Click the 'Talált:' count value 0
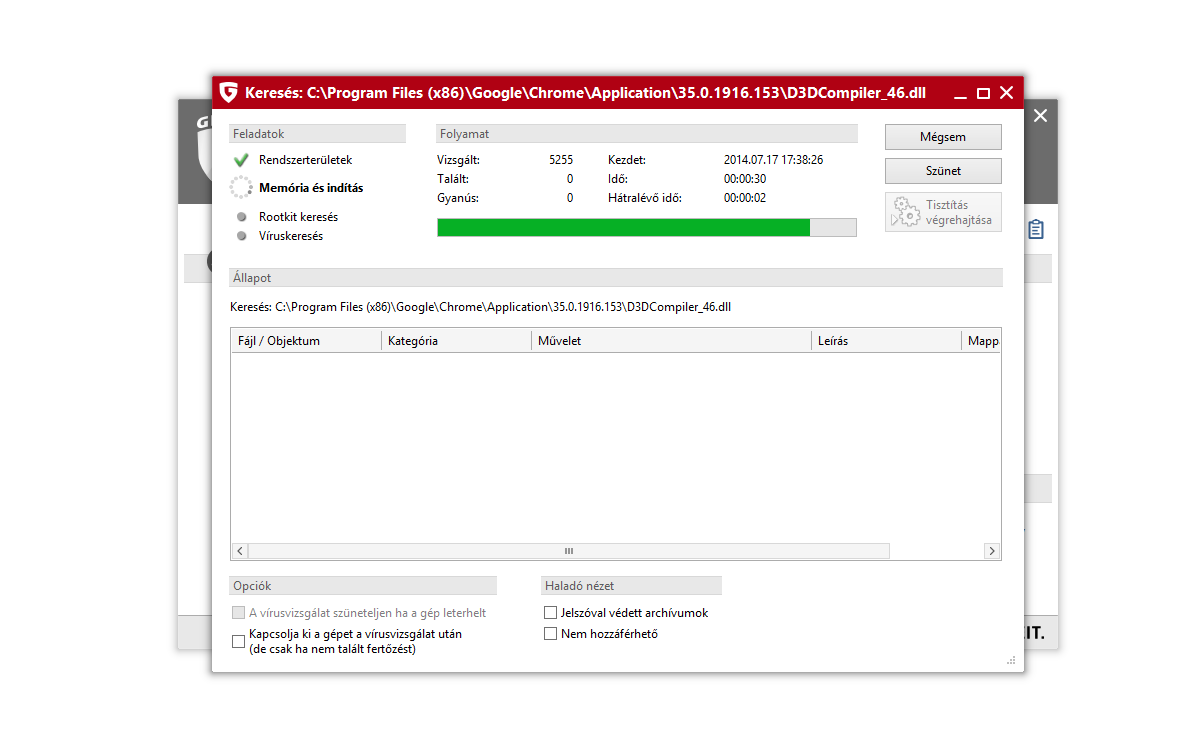Viewport: 1200px width, 750px height. [x=570, y=179]
